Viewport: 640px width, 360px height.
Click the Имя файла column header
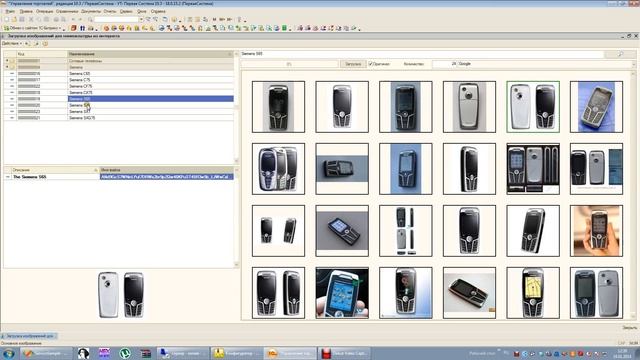[167, 170]
